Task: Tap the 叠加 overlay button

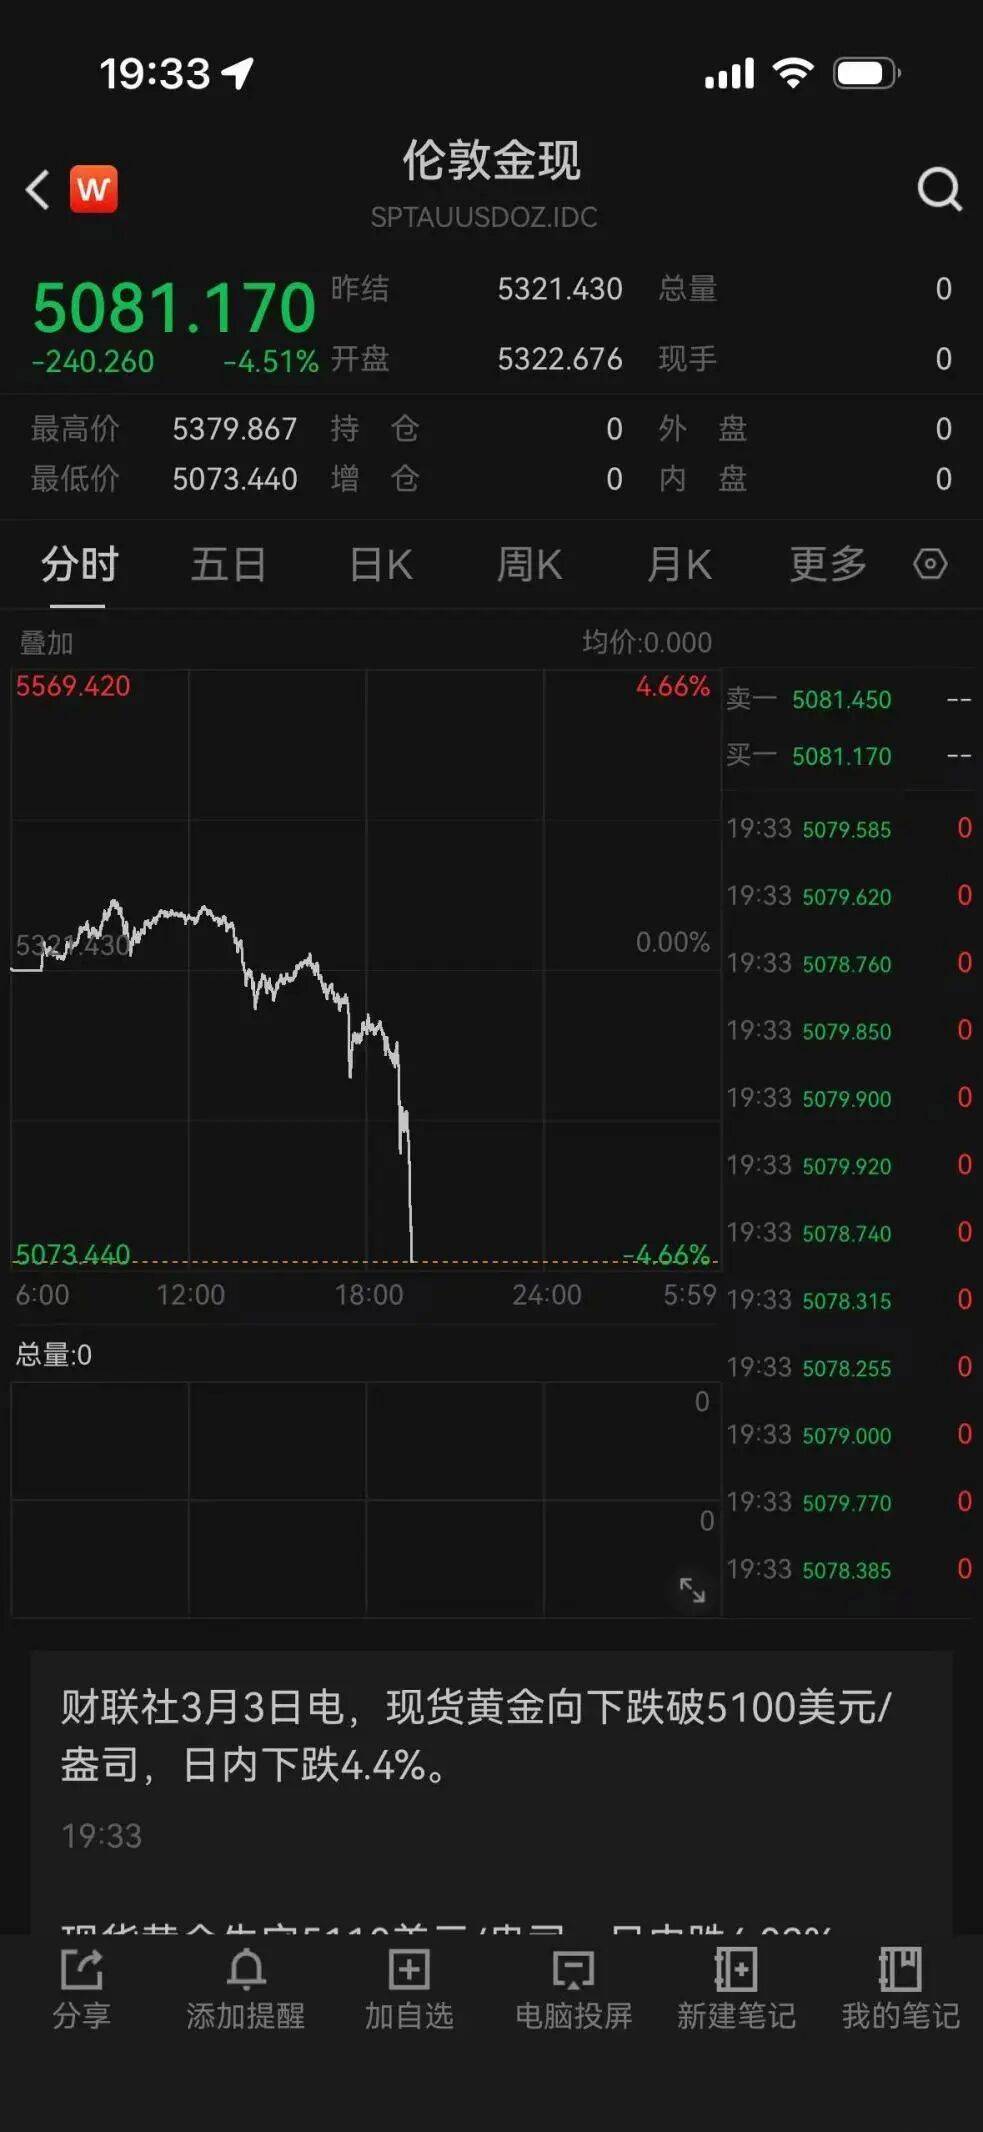Action: click(46, 643)
